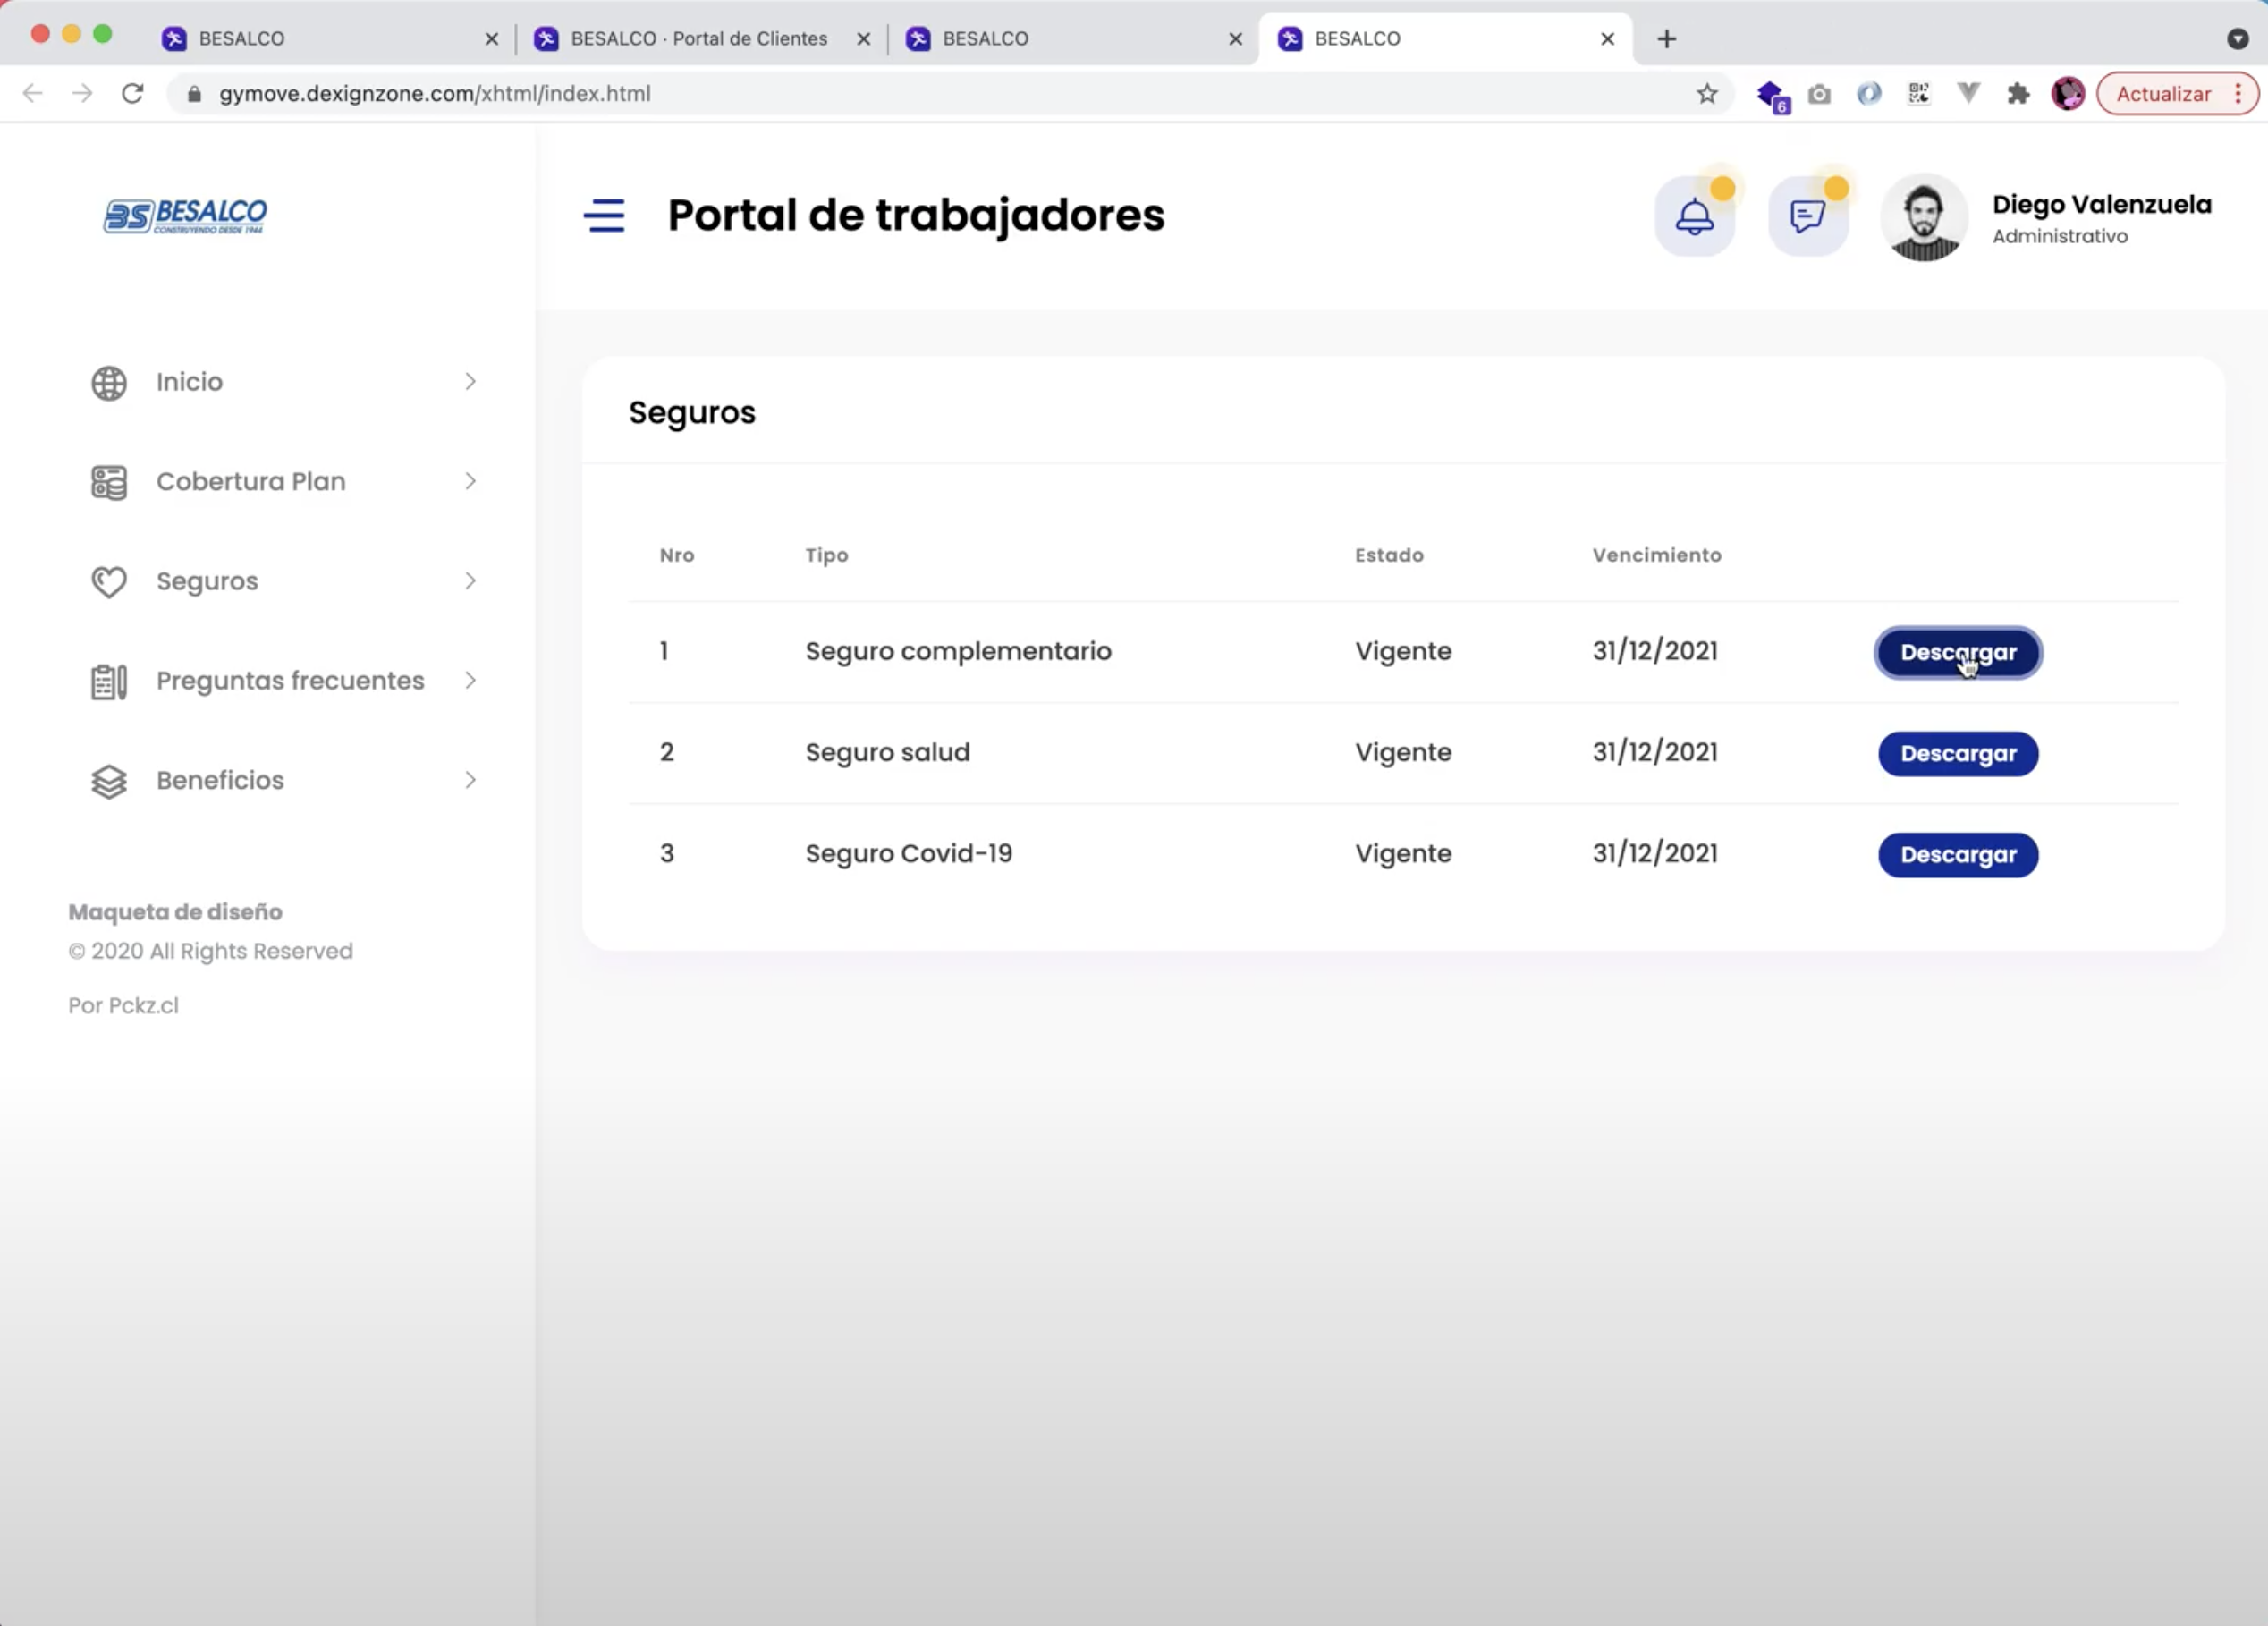Open browser extensions puzzle icon
Viewport: 2268px width, 1626px height.
[2017, 94]
